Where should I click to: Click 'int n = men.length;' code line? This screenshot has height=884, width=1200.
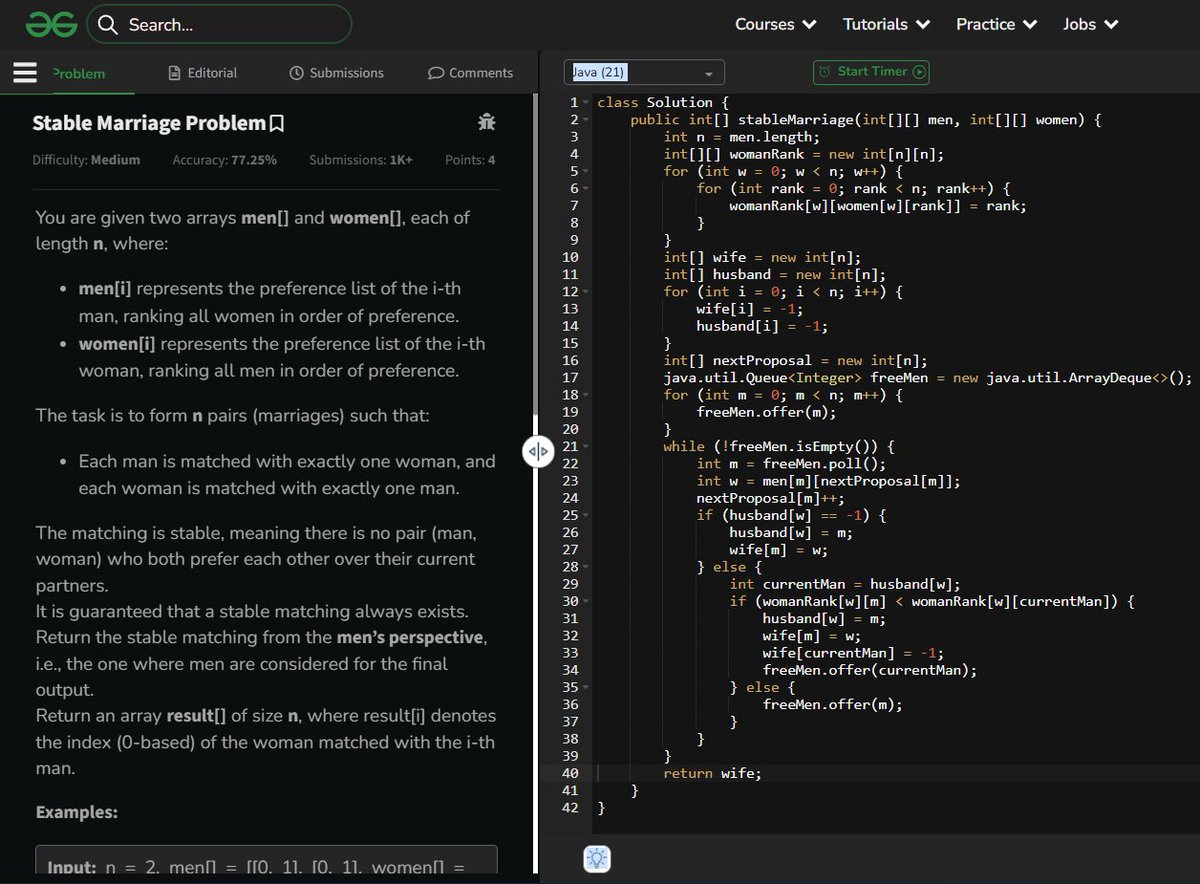point(742,137)
